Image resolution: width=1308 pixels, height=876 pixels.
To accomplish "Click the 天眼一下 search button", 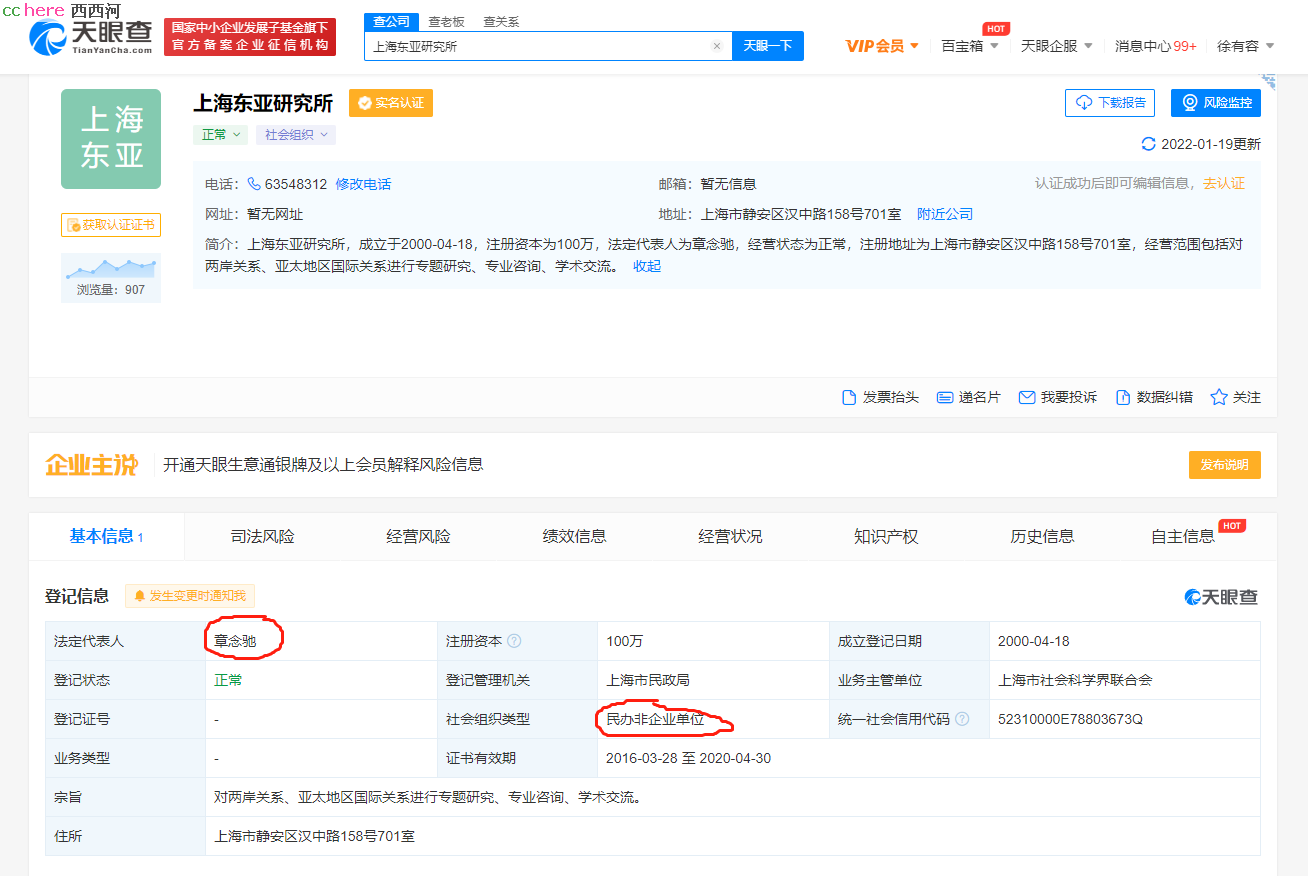I will 768,46.
